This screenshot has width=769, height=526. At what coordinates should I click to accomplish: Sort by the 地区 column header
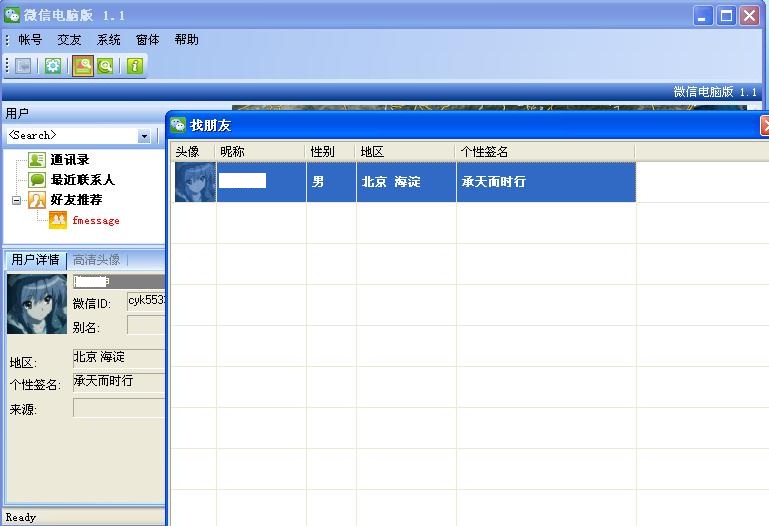(x=405, y=151)
